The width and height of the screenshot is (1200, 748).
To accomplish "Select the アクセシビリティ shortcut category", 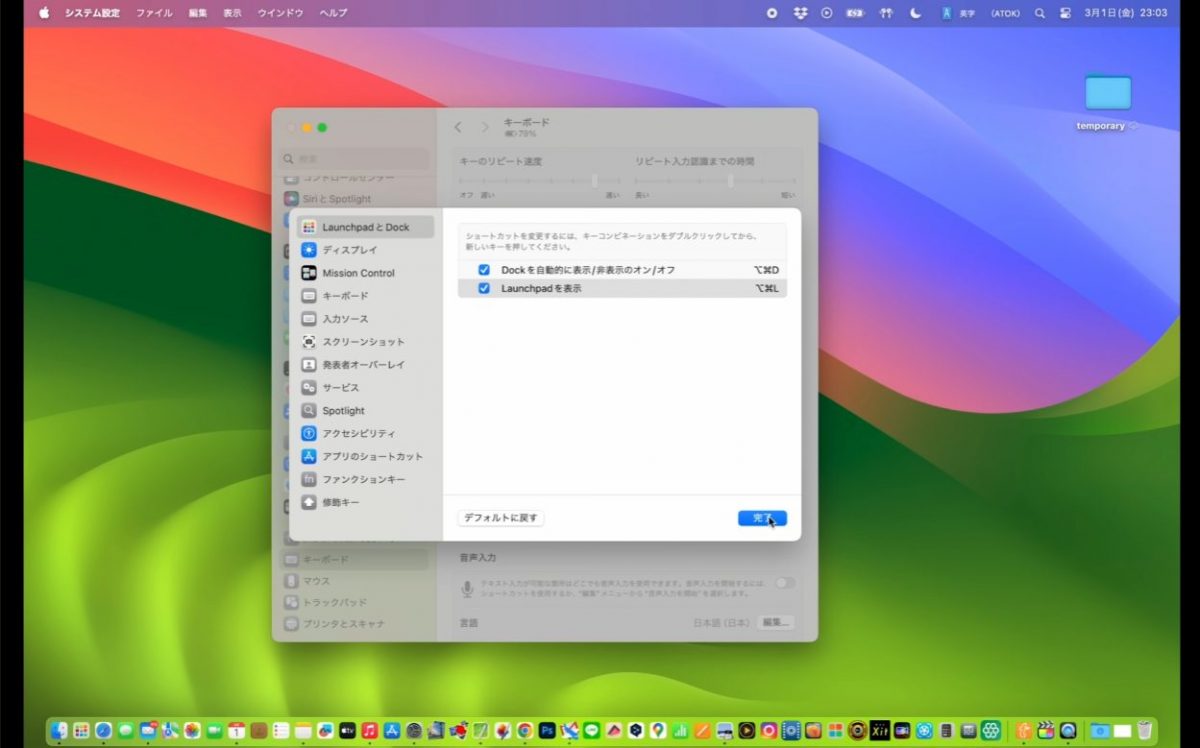I will coord(366,434).
